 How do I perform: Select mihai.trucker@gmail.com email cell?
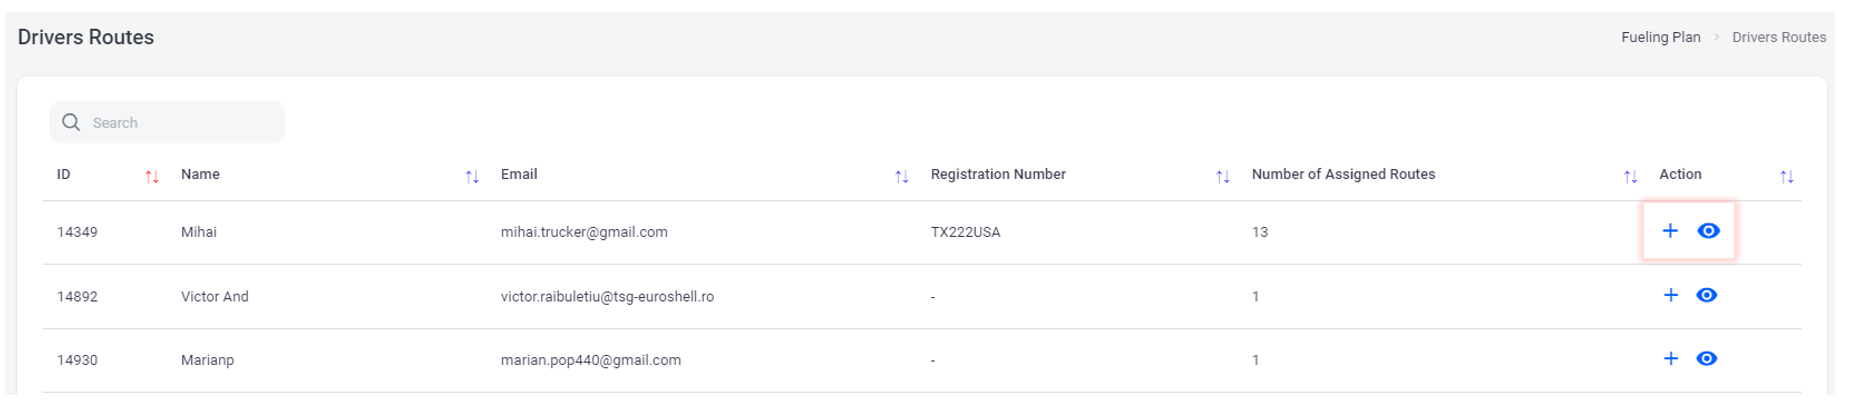584,232
